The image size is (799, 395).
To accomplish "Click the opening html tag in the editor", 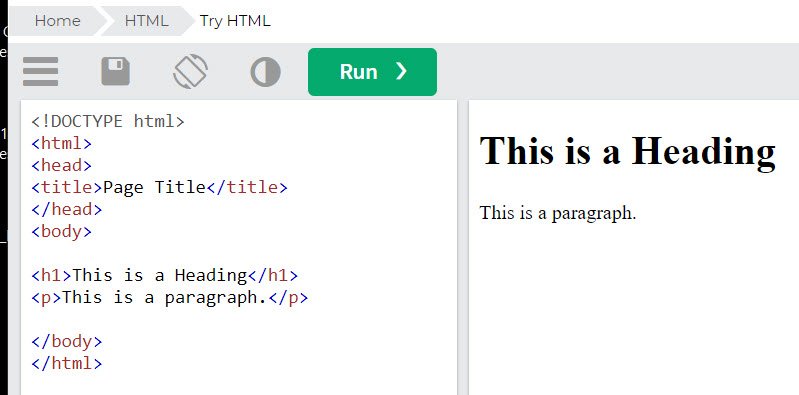I will pos(62,143).
